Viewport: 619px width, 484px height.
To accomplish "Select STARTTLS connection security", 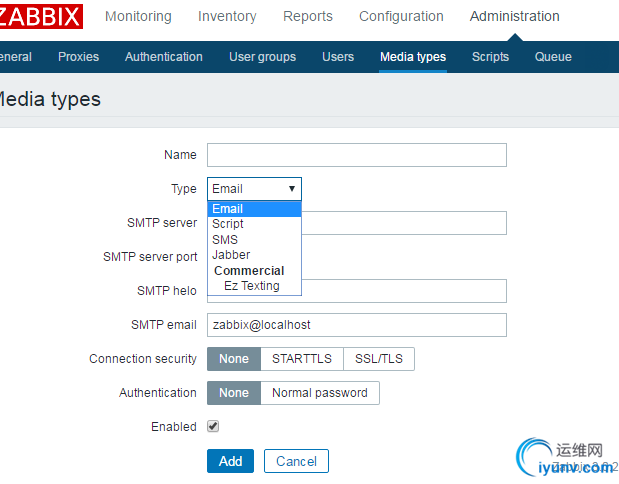I will (x=302, y=359).
